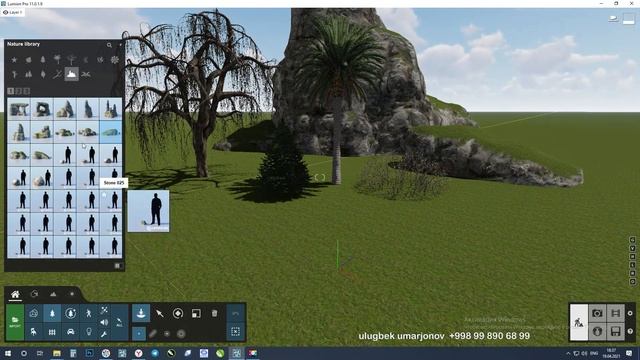
Task: Click the Undo arrow button
Action: tap(236, 313)
